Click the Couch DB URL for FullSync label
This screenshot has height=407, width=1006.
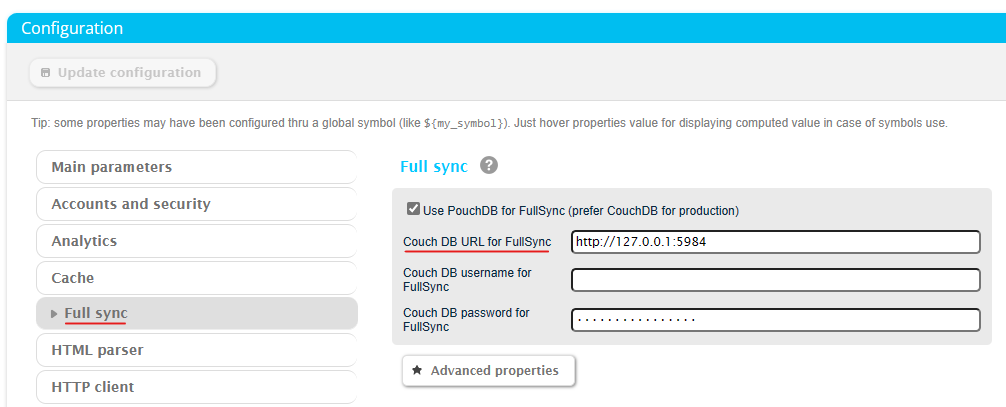tap(477, 242)
